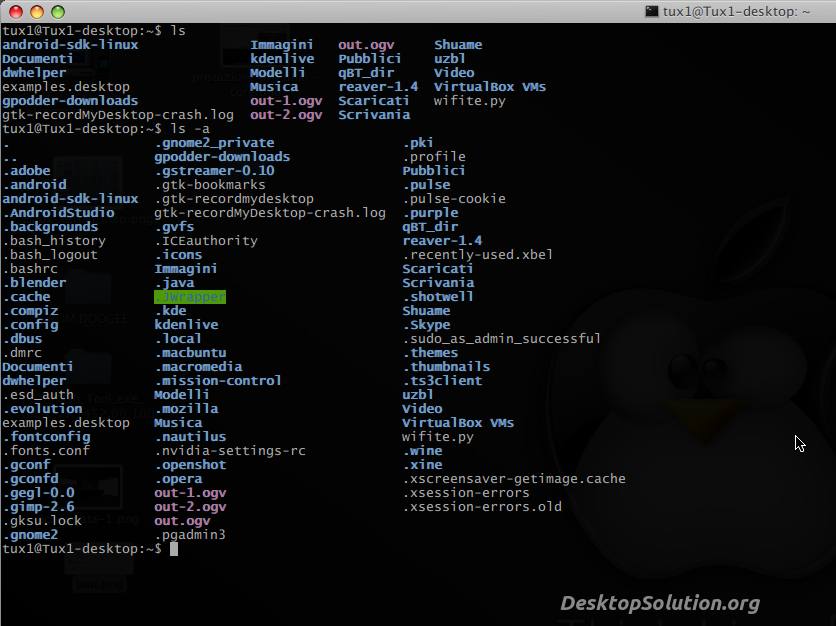The image size is (836, 626).
Task: Click the .mission-control directory entry
Action: [x=218, y=381]
